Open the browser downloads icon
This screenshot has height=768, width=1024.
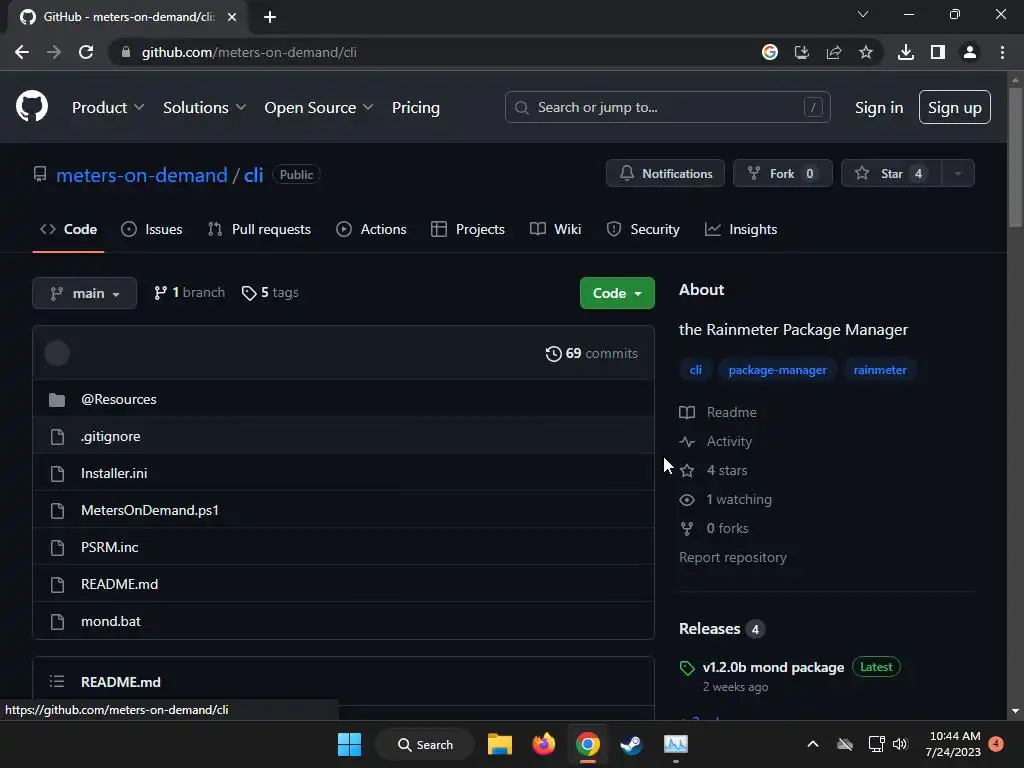[x=906, y=52]
